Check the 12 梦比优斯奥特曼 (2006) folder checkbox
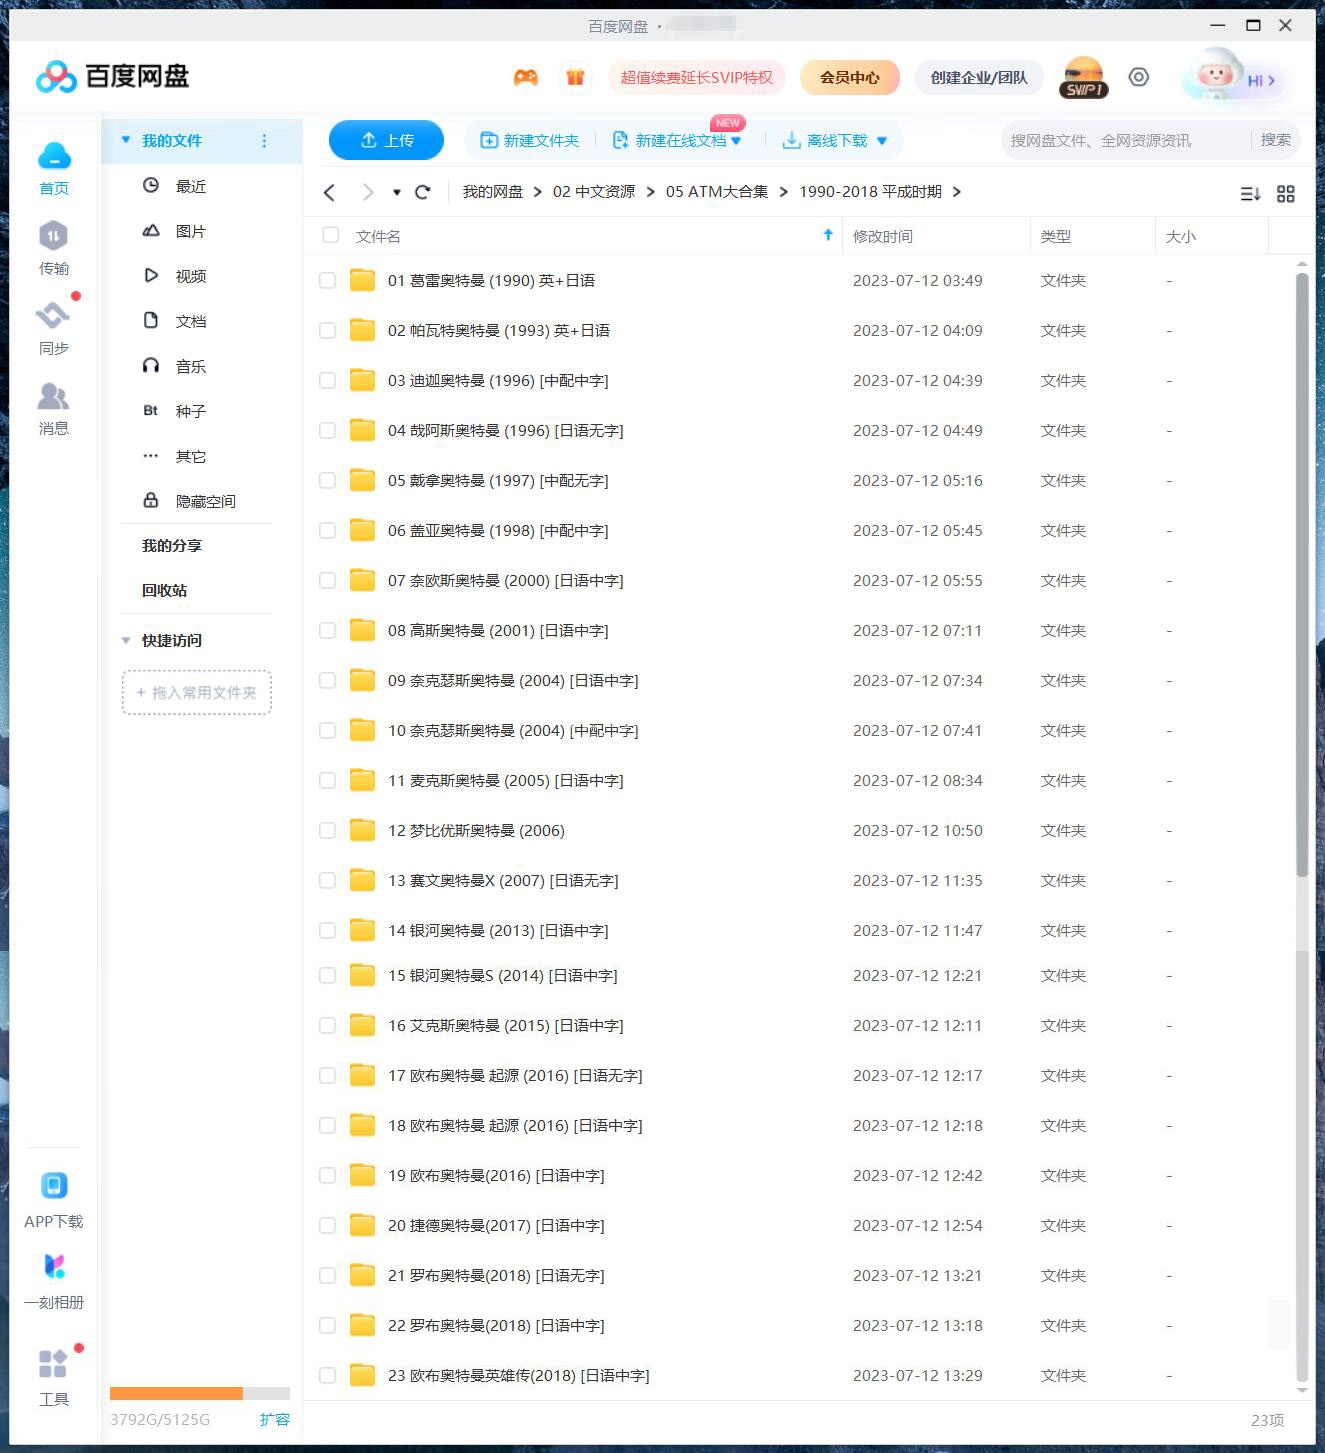 (x=327, y=830)
